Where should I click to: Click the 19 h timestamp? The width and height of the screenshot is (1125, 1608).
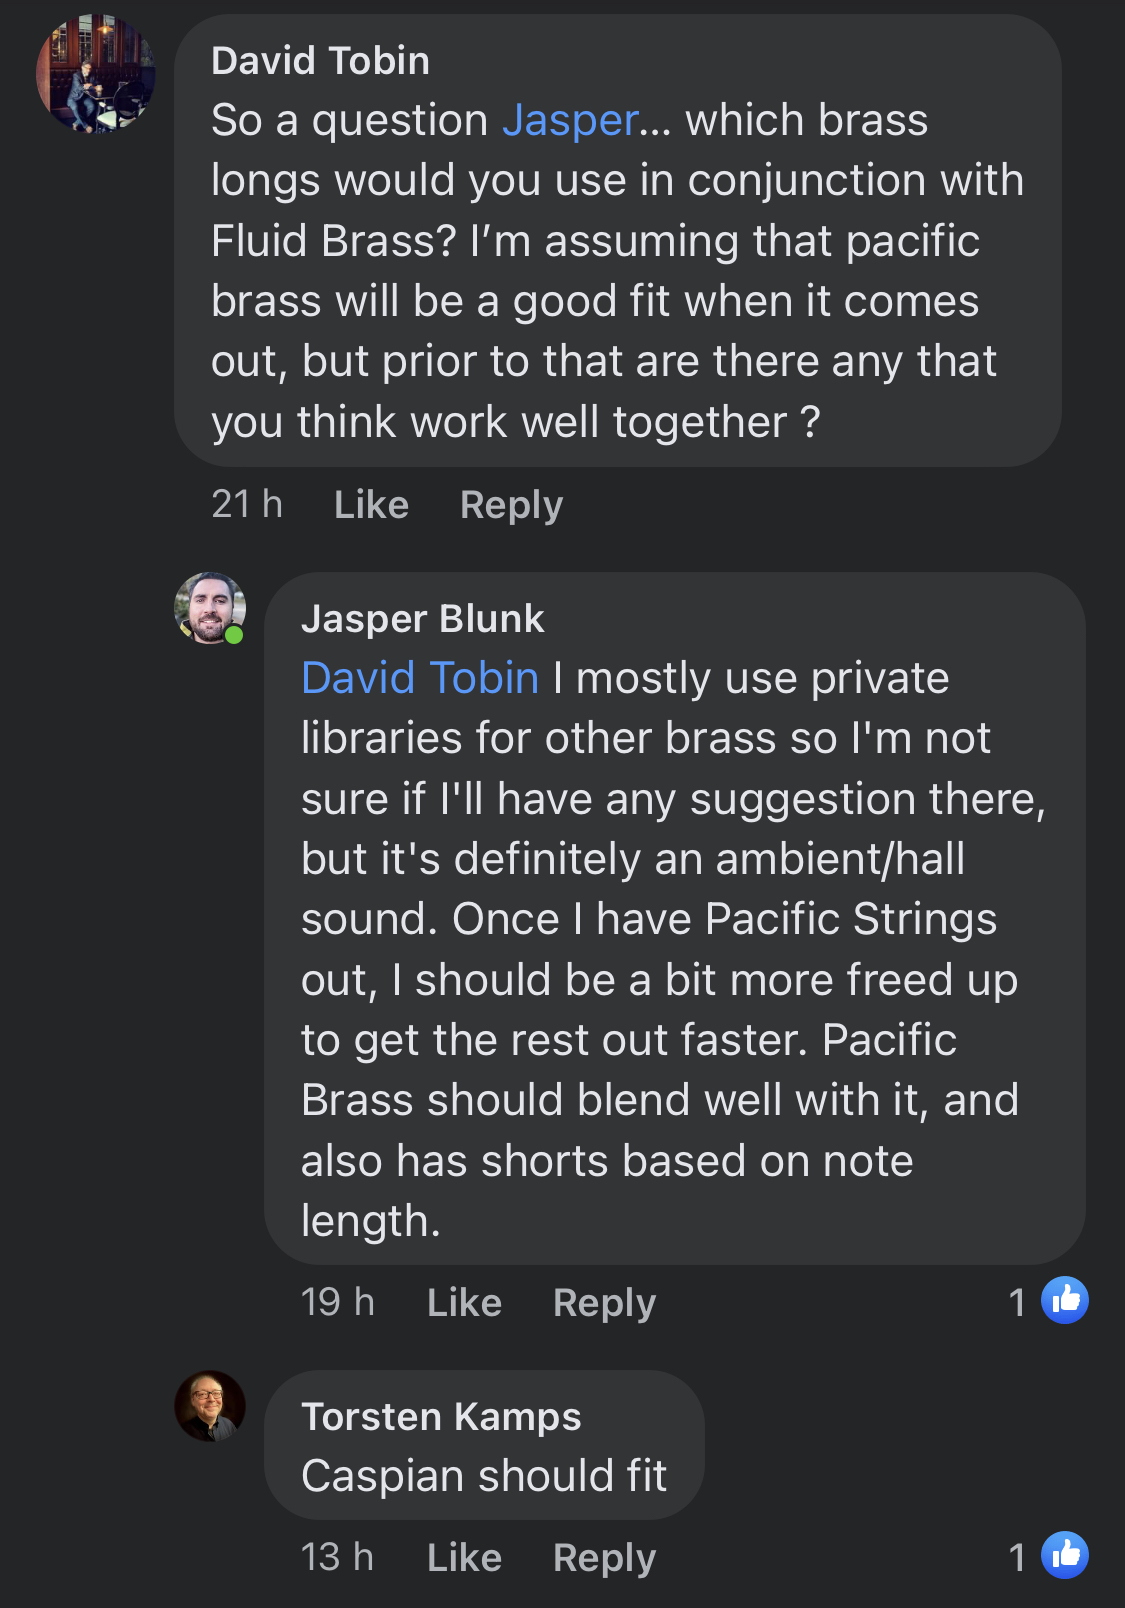click(338, 1303)
